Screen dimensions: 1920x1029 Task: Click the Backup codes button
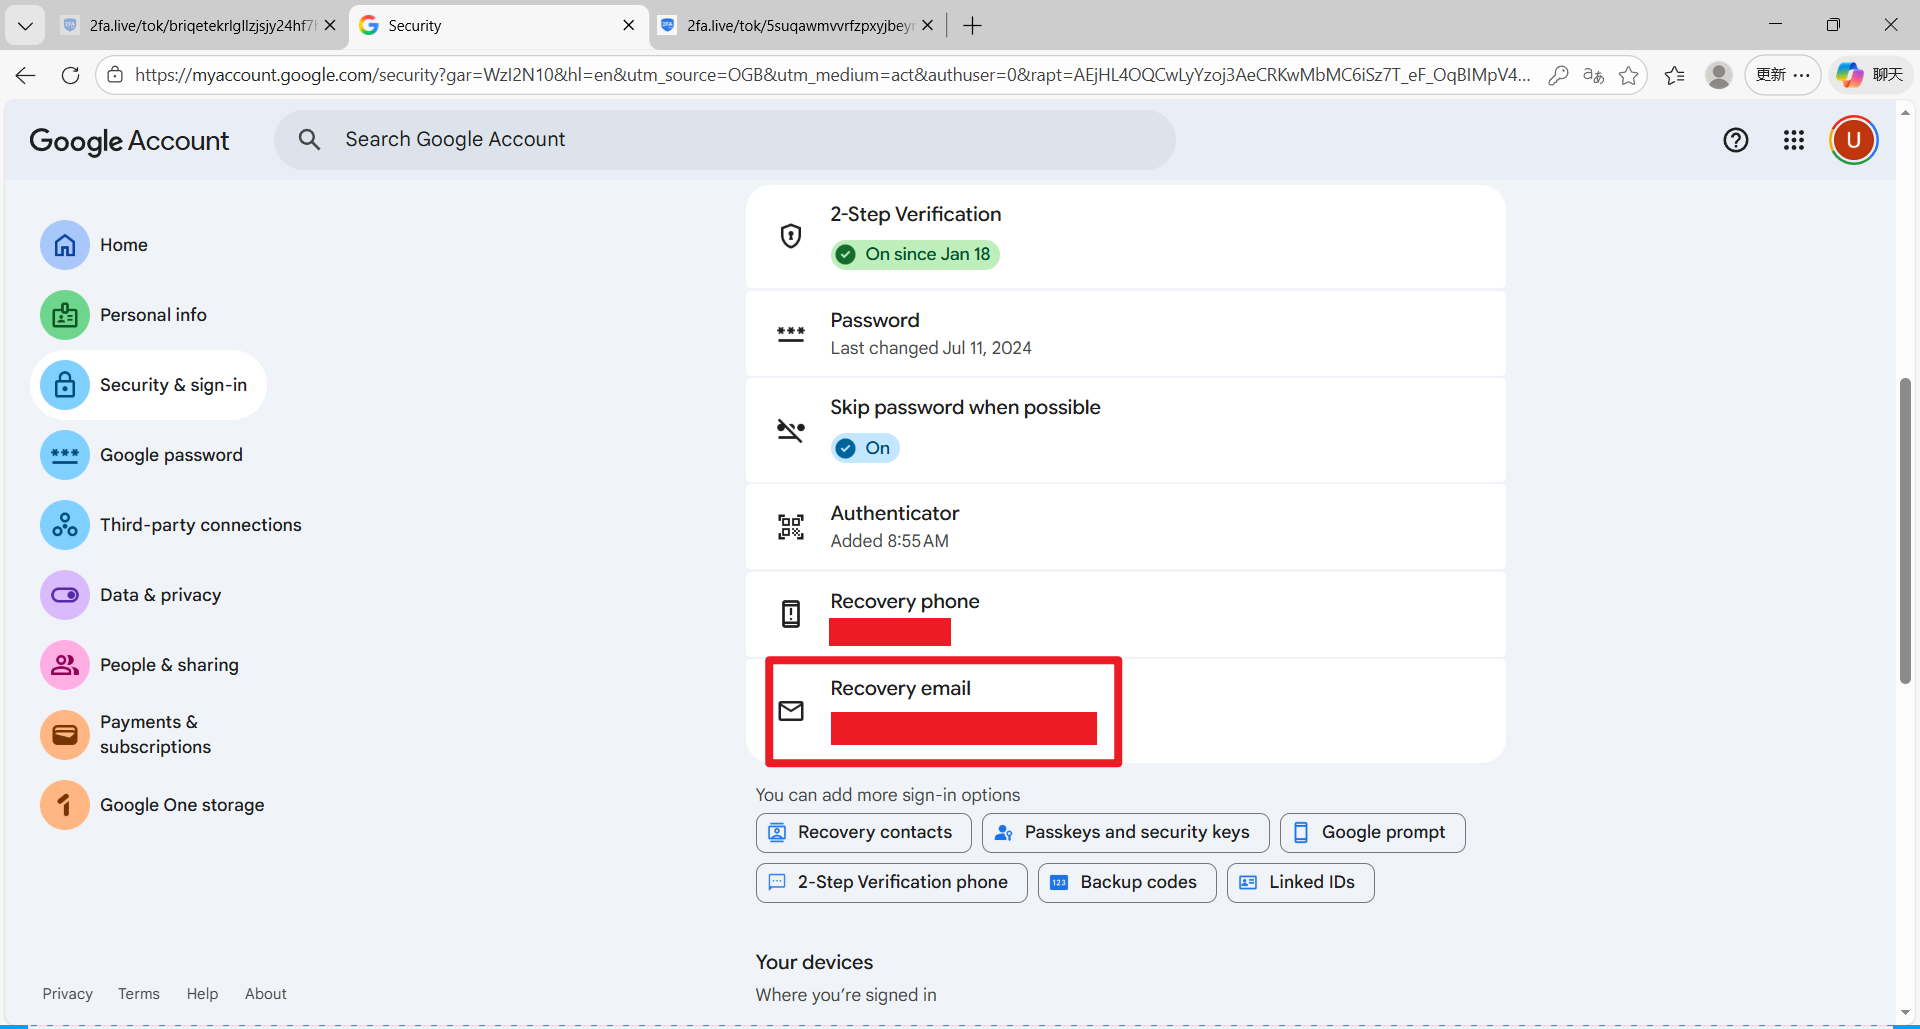pyautogui.click(x=1126, y=882)
